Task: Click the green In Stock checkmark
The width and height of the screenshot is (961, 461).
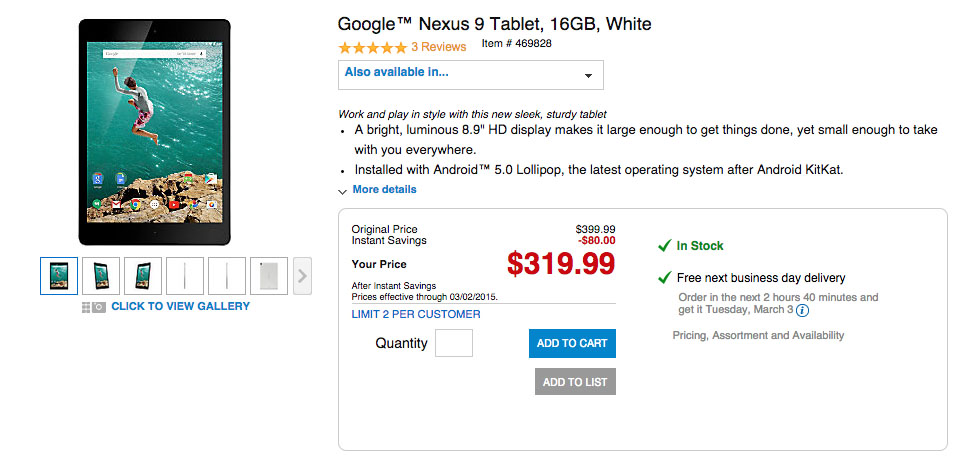Action: 664,246
